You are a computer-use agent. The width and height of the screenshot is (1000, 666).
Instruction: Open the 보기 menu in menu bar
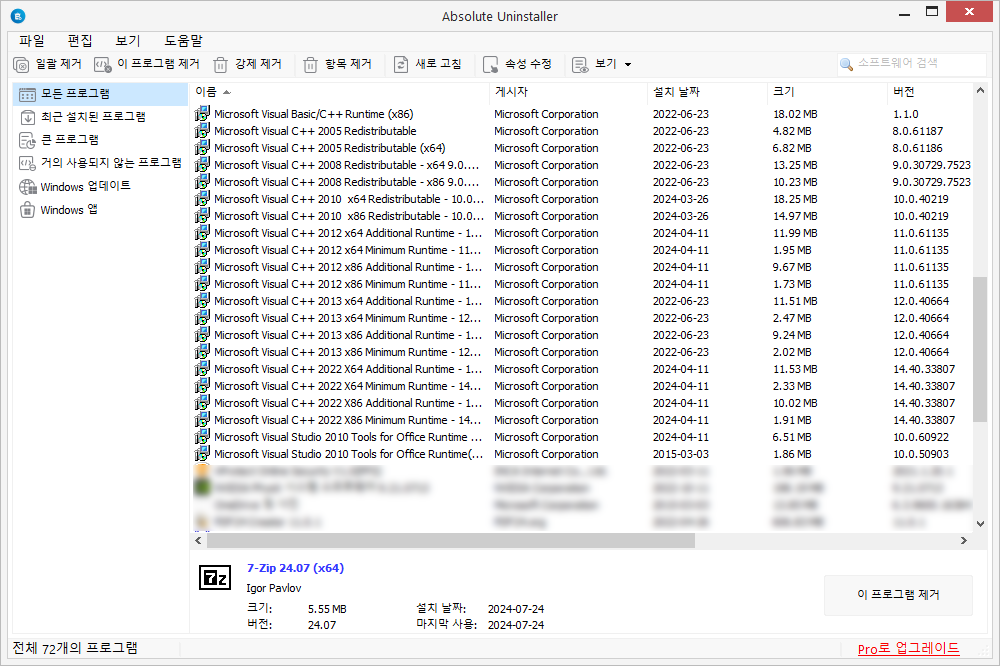[x=128, y=41]
